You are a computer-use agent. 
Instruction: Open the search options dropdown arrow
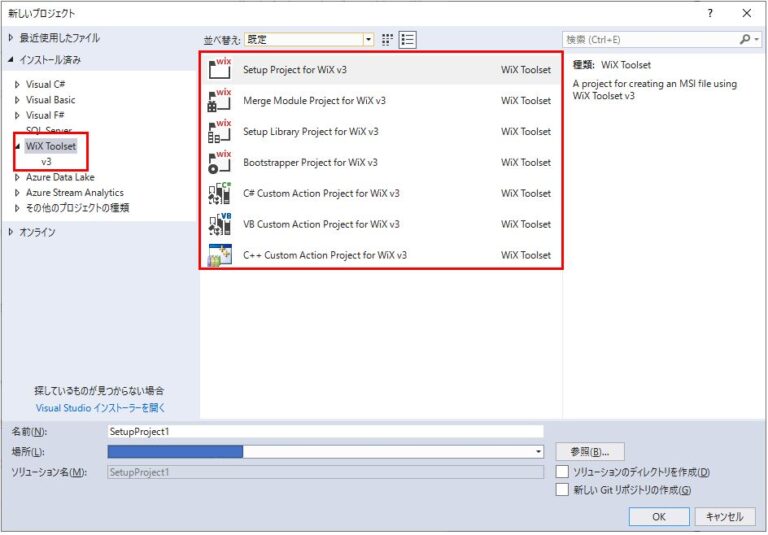click(x=757, y=39)
